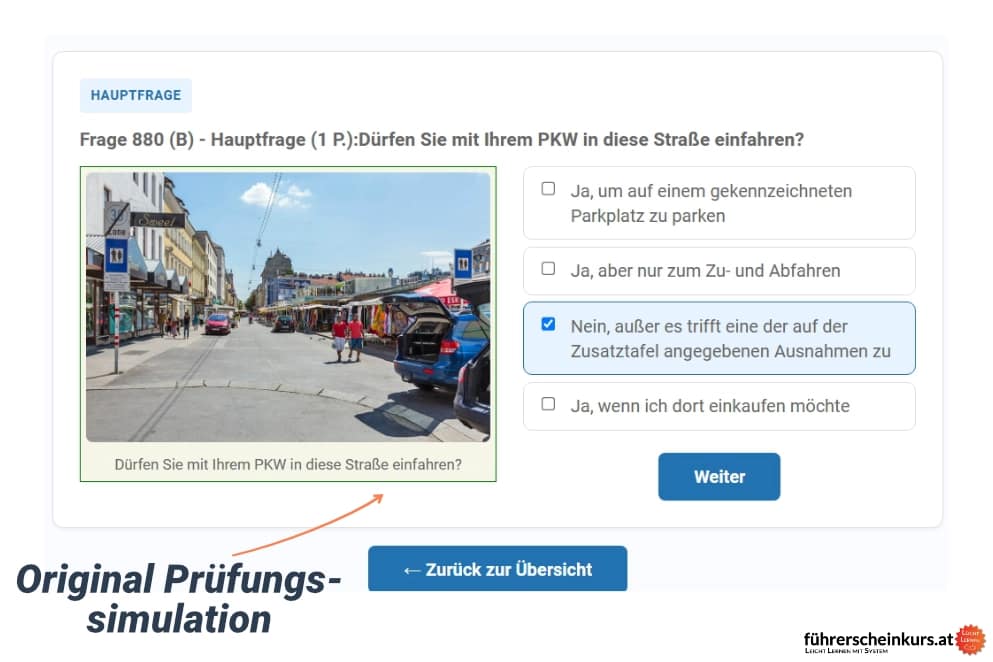The image size is (993, 662).
Task: Click the red car in the street
Action: [218, 324]
